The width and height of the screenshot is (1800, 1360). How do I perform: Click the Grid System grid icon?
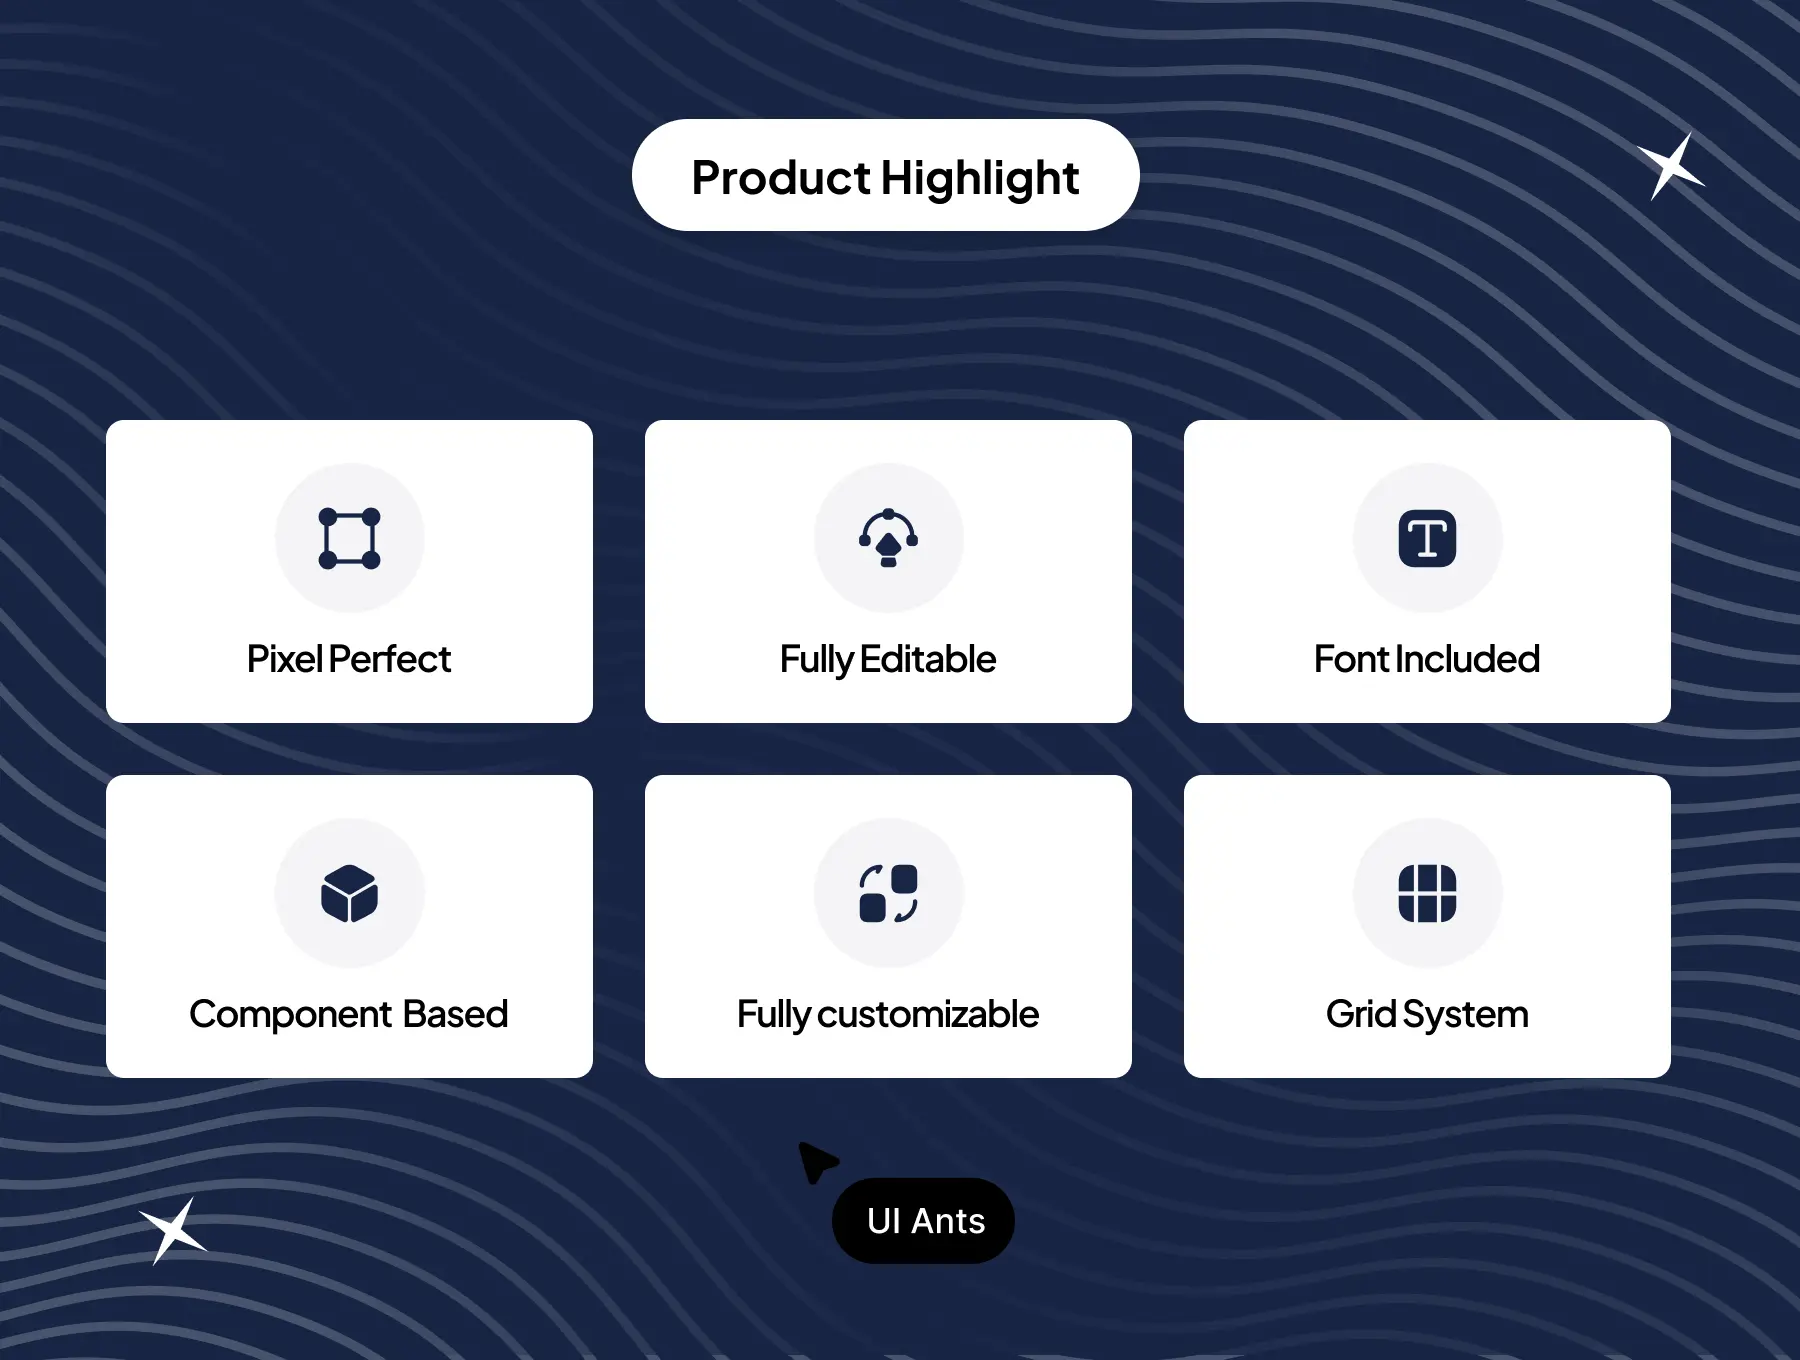pos(1427,893)
